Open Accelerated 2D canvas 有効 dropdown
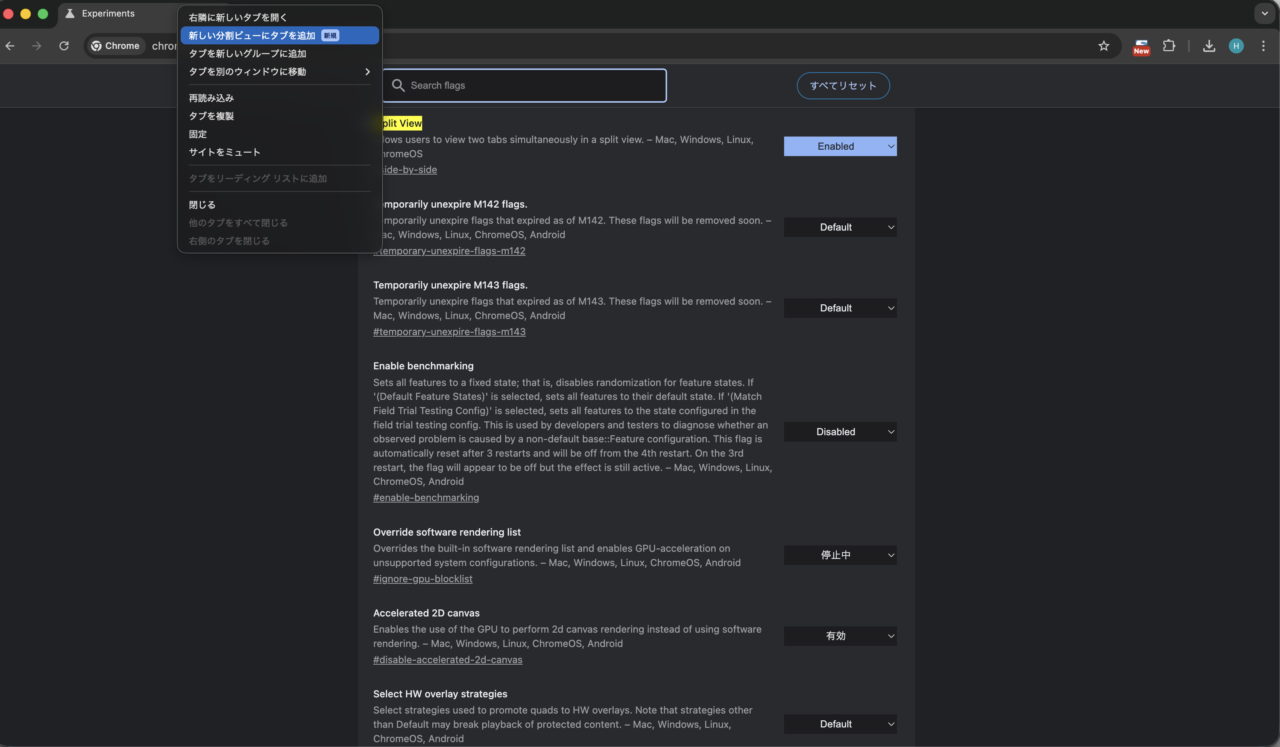Image resolution: width=1280 pixels, height=747 pixels. [x=840, y=636]
